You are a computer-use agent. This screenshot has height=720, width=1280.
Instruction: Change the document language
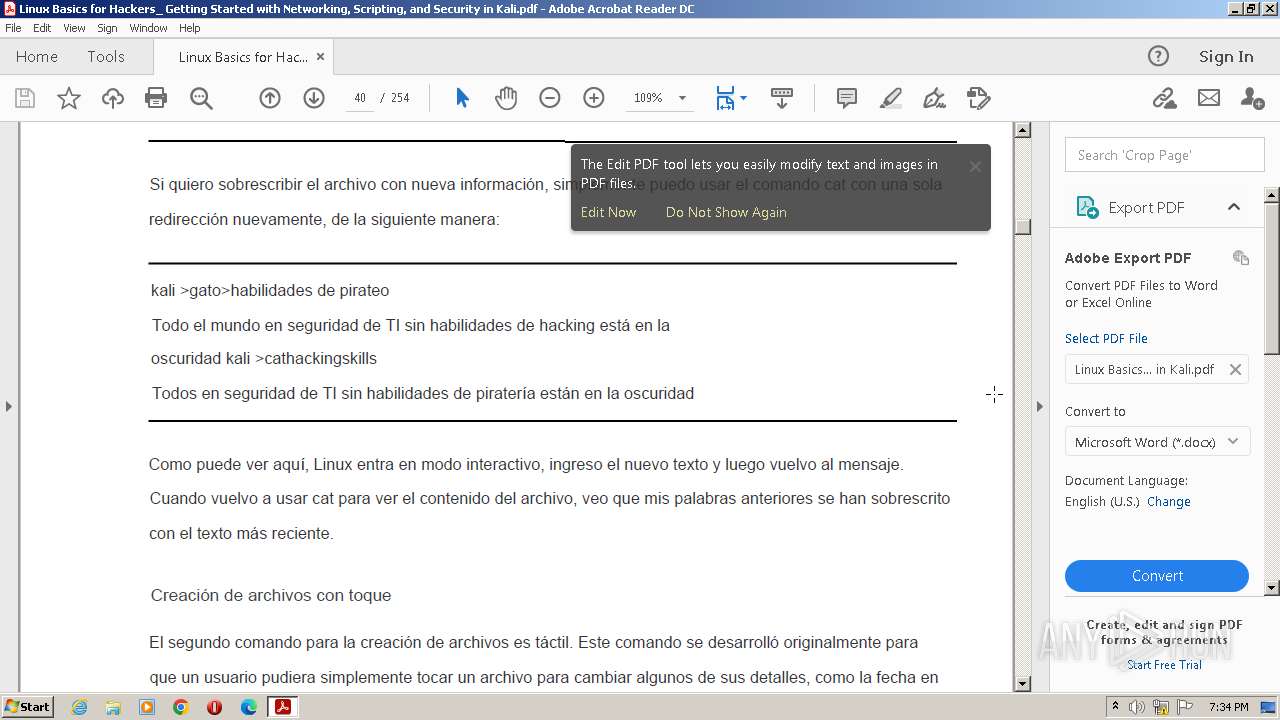[1168, 502]
